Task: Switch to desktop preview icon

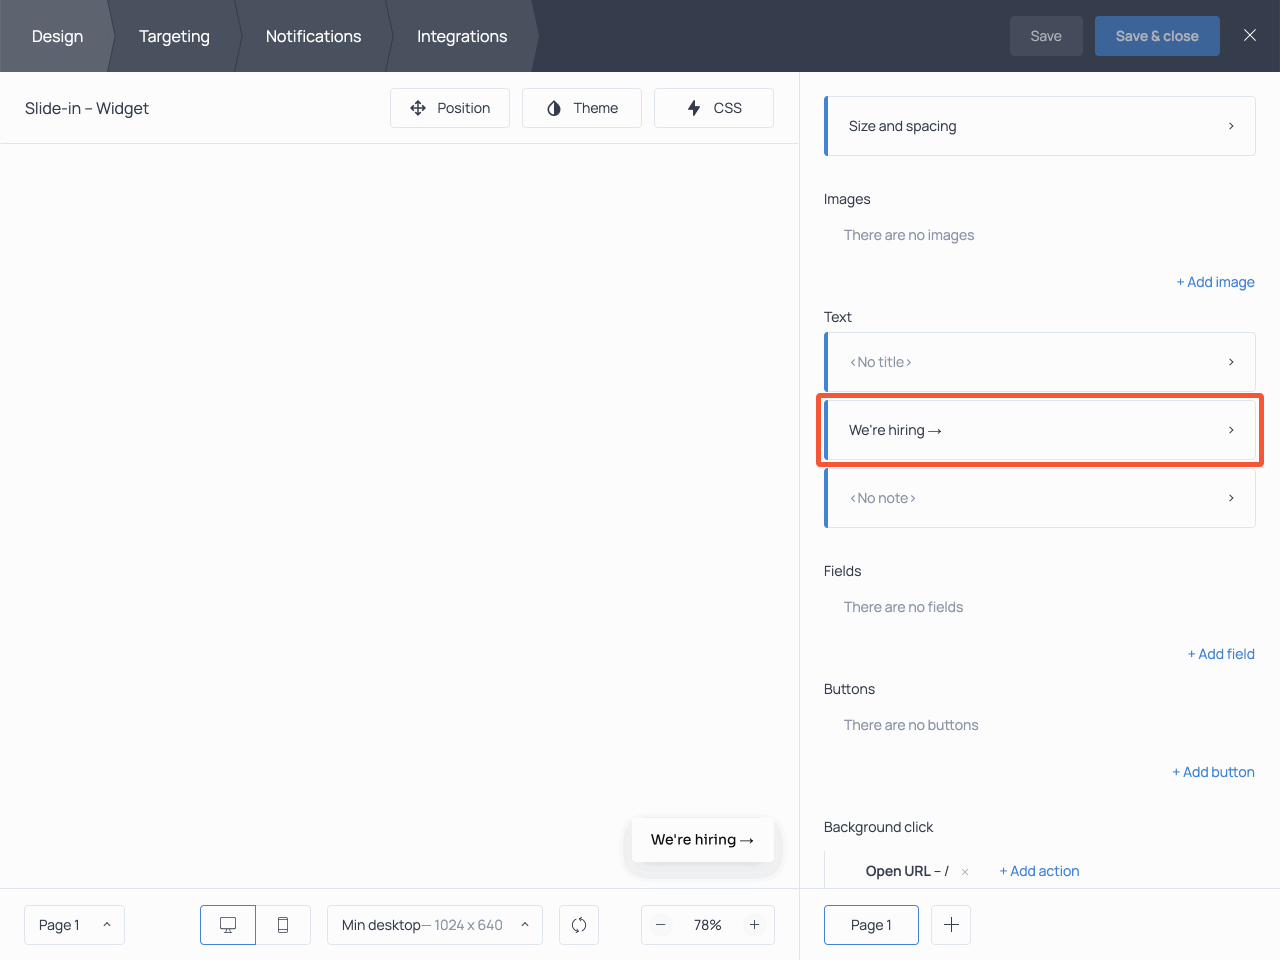Action: [227, 925]
